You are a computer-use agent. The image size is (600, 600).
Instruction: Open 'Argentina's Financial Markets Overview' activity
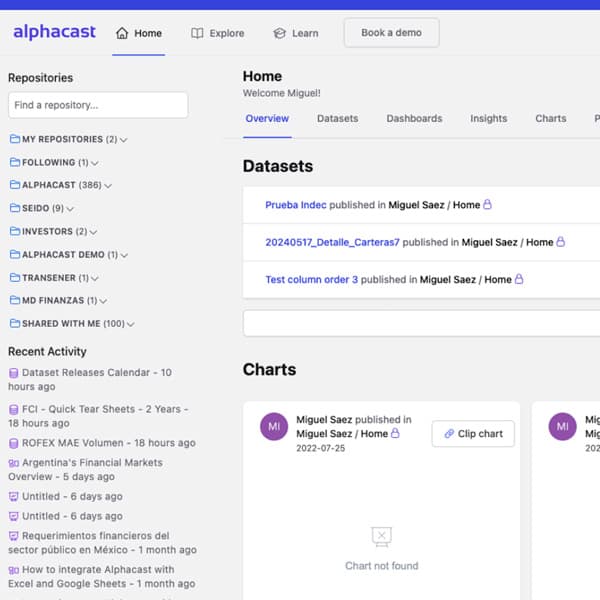(x=85, y=470)
